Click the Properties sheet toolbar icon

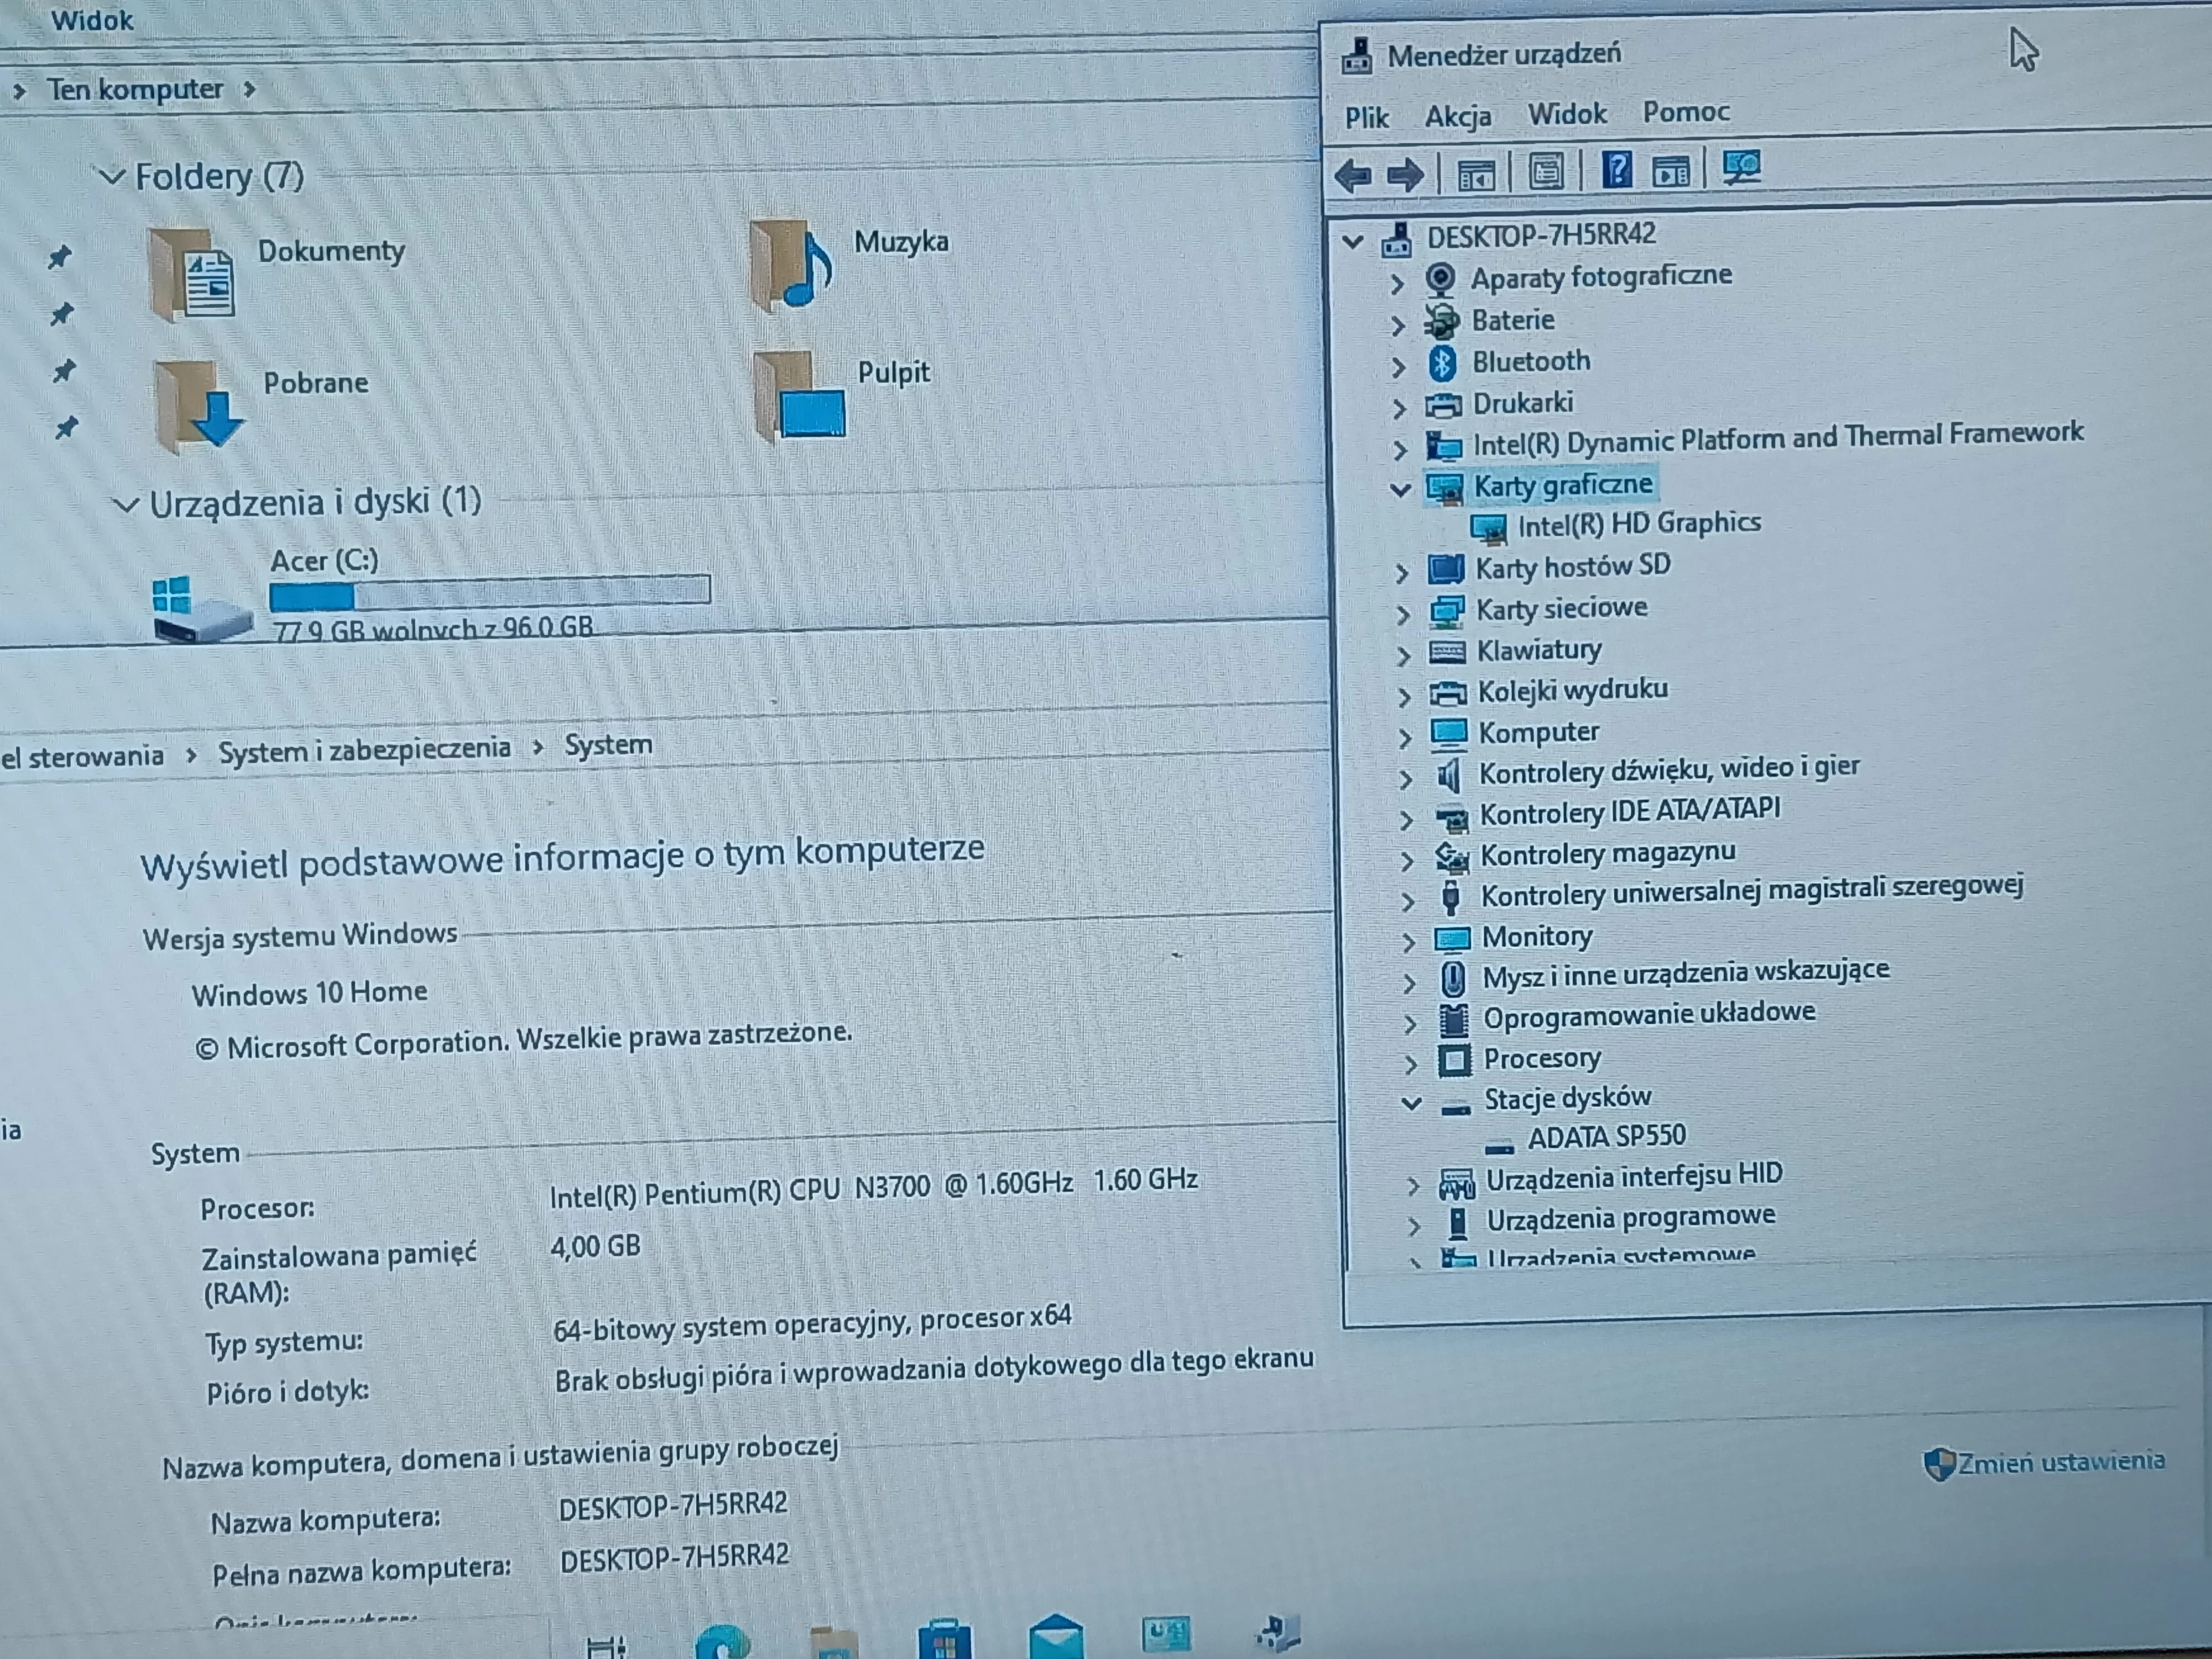pyautogui.click(x=1546, y=172)
